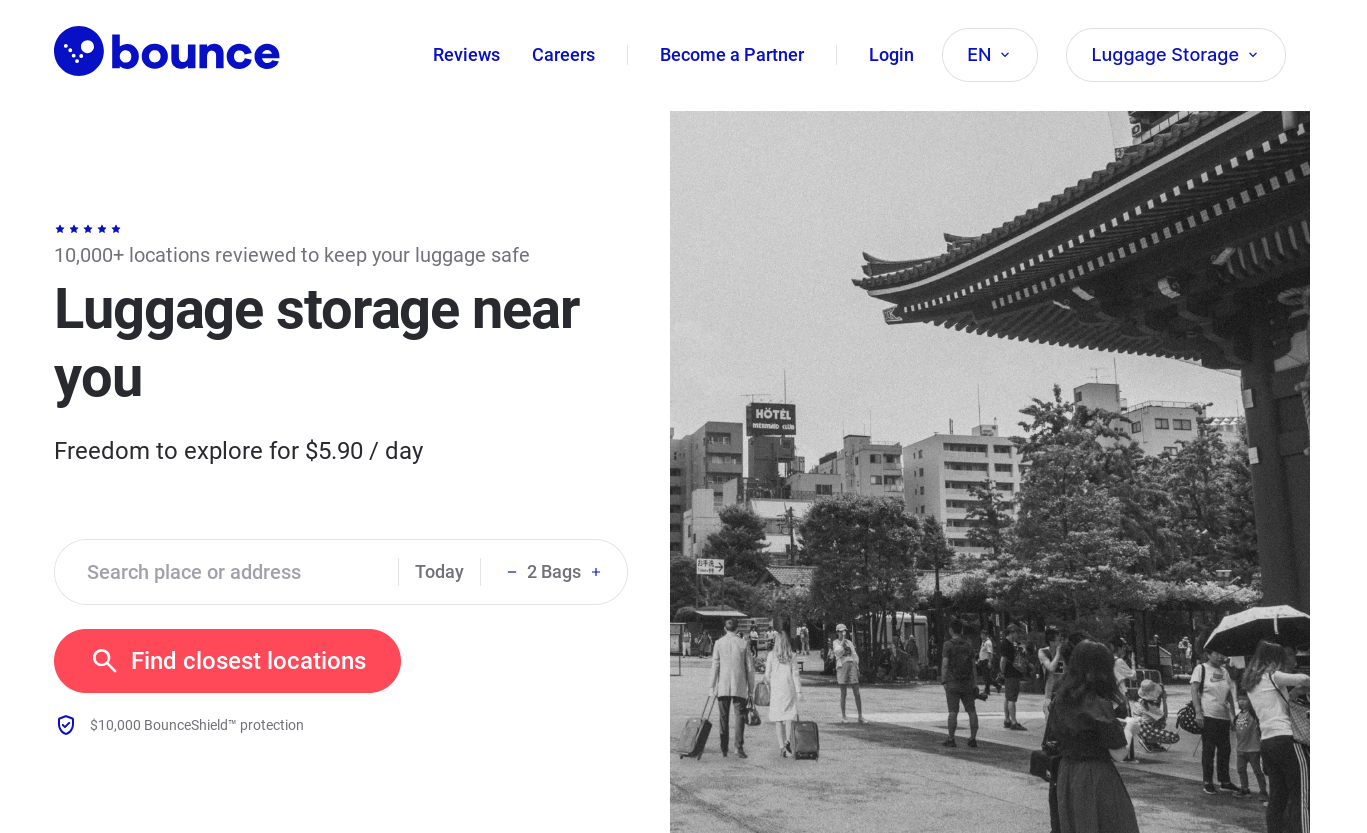Click the 2 Bags count label
Viewport: 1367px width, 833px height.
(x=554, y=571)
